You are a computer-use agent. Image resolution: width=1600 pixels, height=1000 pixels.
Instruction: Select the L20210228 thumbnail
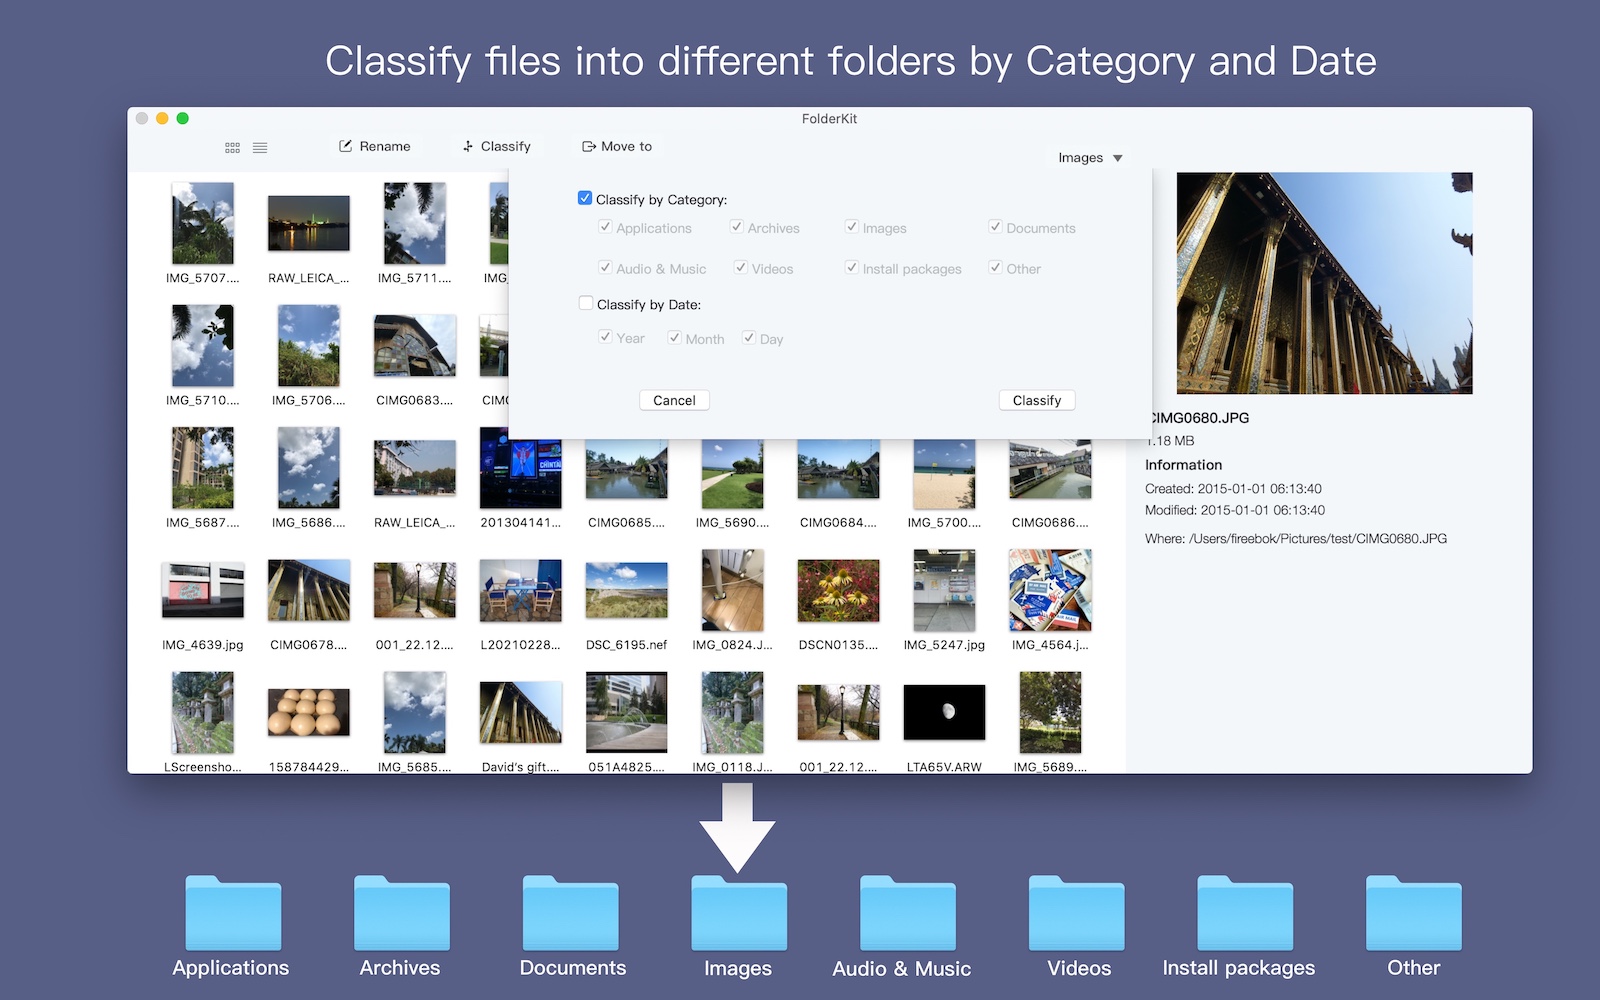521,590
